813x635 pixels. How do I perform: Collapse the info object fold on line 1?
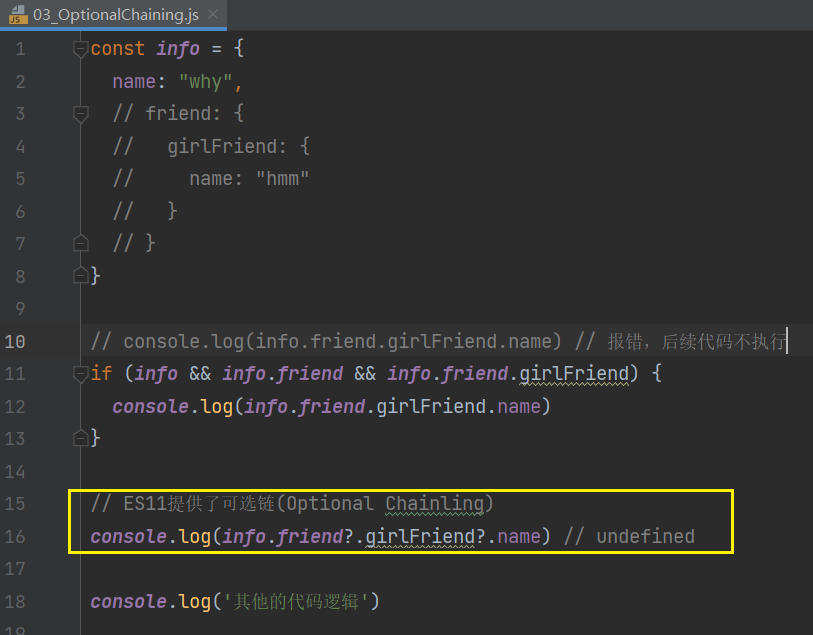(x=80, y=49)
